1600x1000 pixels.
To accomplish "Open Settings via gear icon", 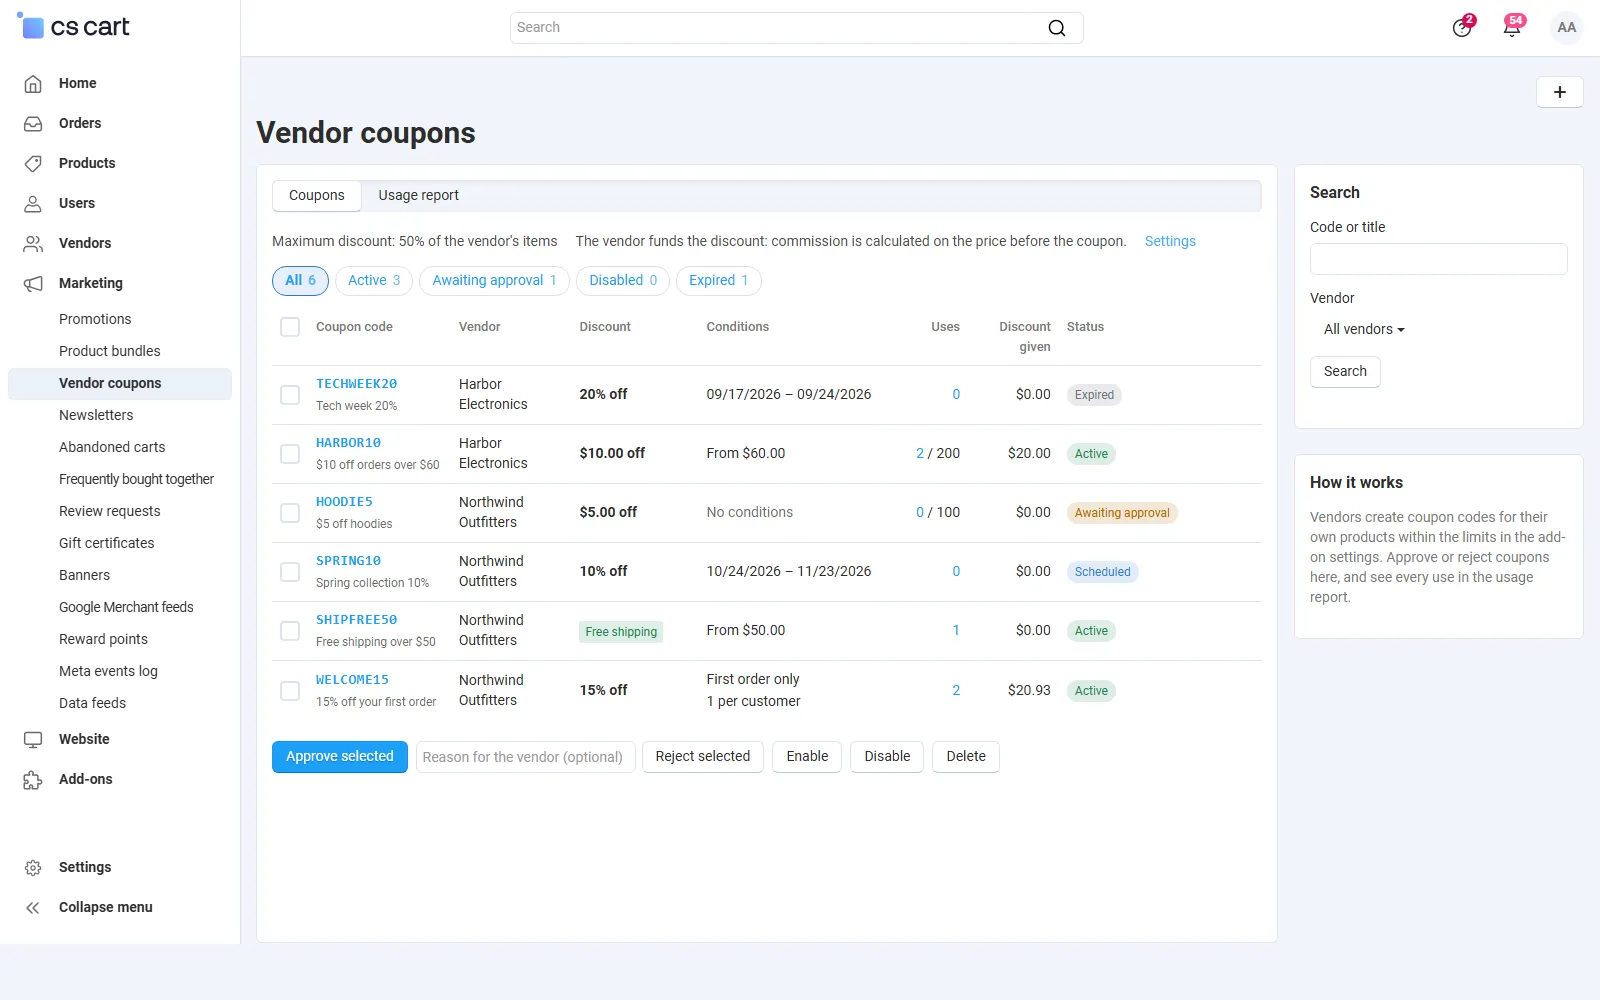I will [x=33, y=867].
